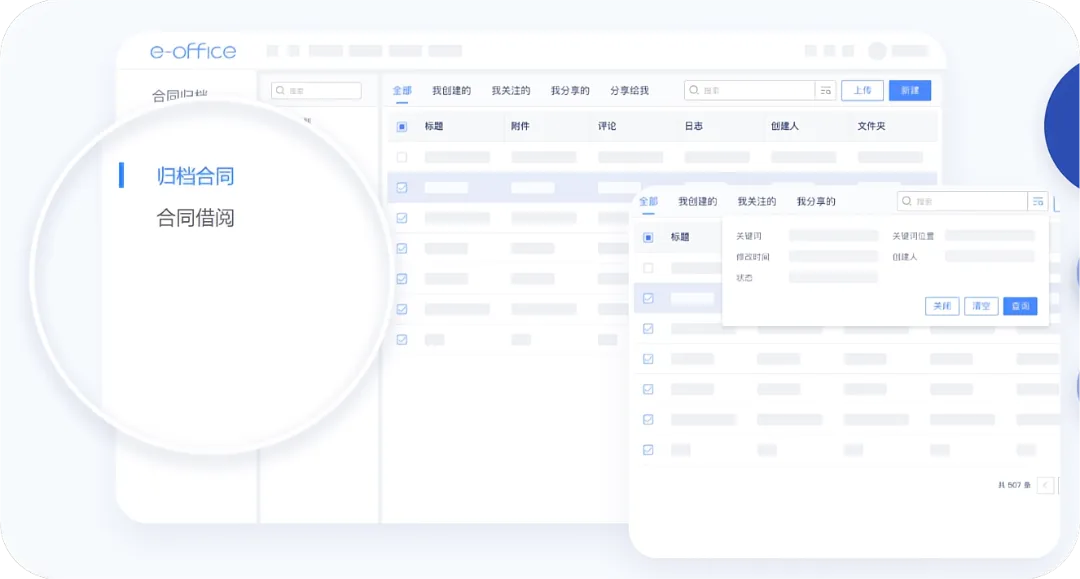
Task: Toggle select-all checkbox in main table header
Action: [402, 127]
